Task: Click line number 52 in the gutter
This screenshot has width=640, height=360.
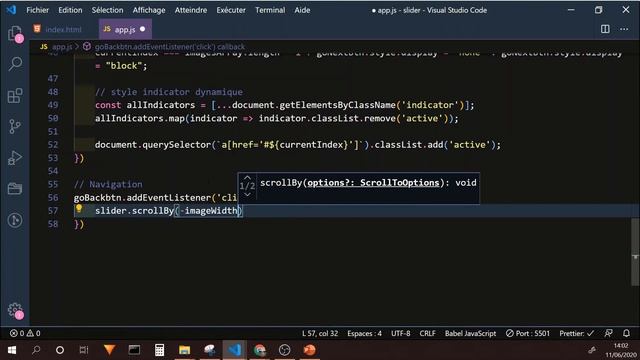Action: pyautogui.click(x=53, y=144)
